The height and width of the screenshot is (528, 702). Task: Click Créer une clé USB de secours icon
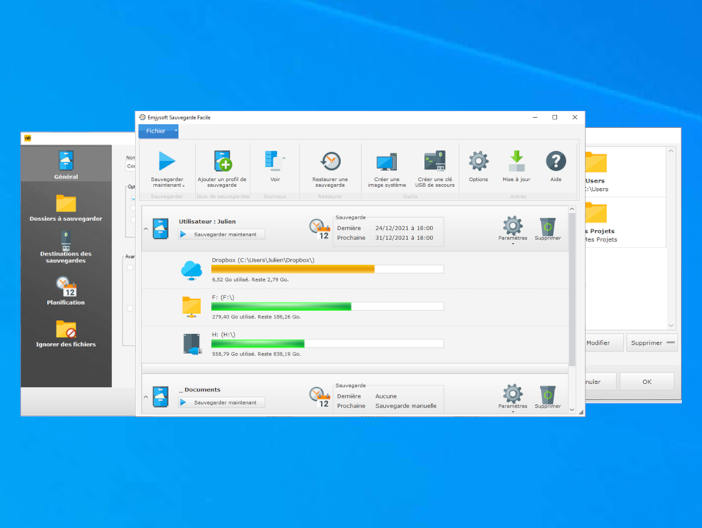435,161
